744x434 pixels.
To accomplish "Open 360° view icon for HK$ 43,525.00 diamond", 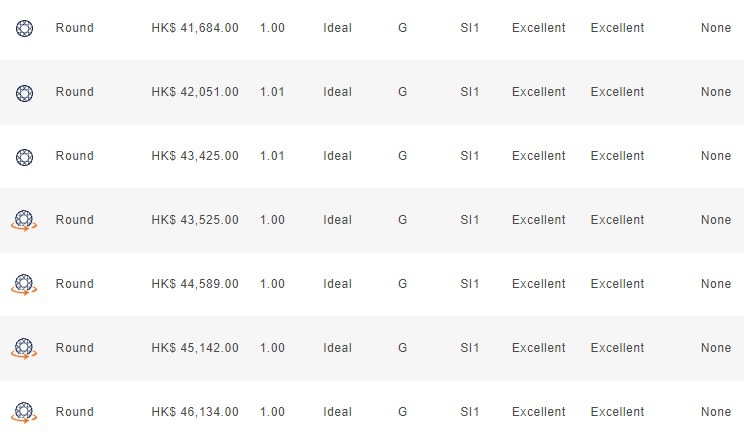I will (24, 221).
